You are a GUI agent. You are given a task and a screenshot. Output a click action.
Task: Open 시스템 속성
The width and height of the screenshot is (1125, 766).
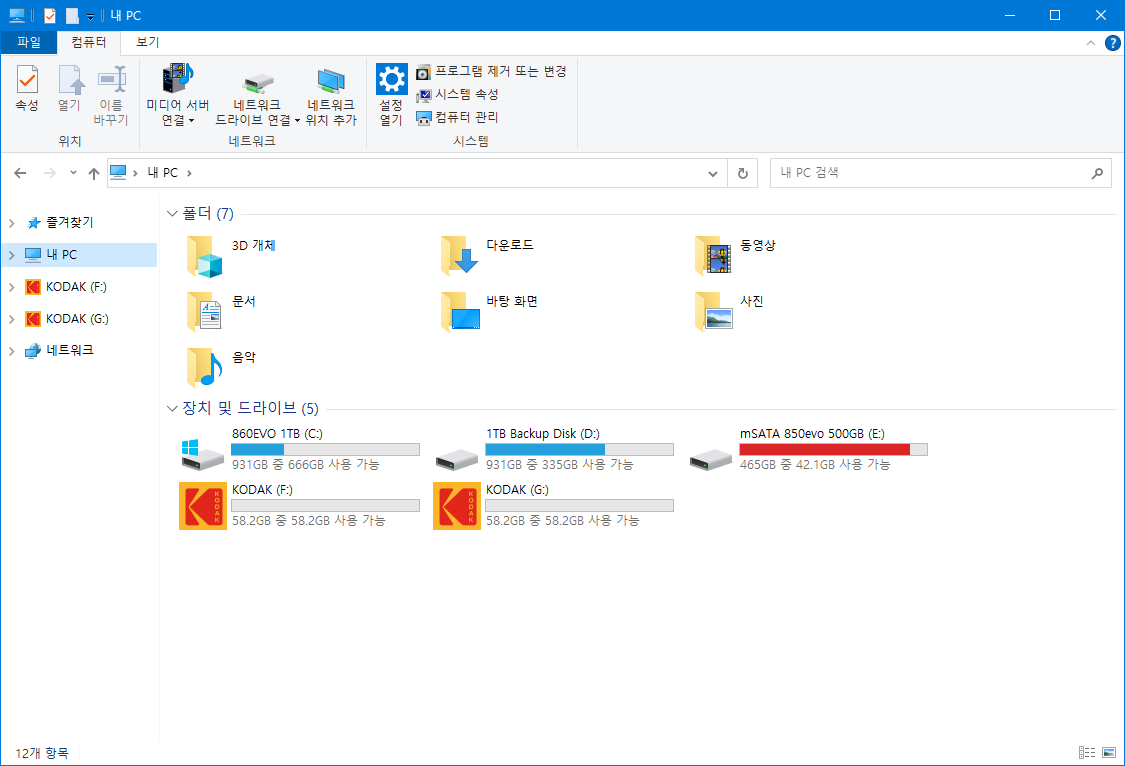point(457,94)
